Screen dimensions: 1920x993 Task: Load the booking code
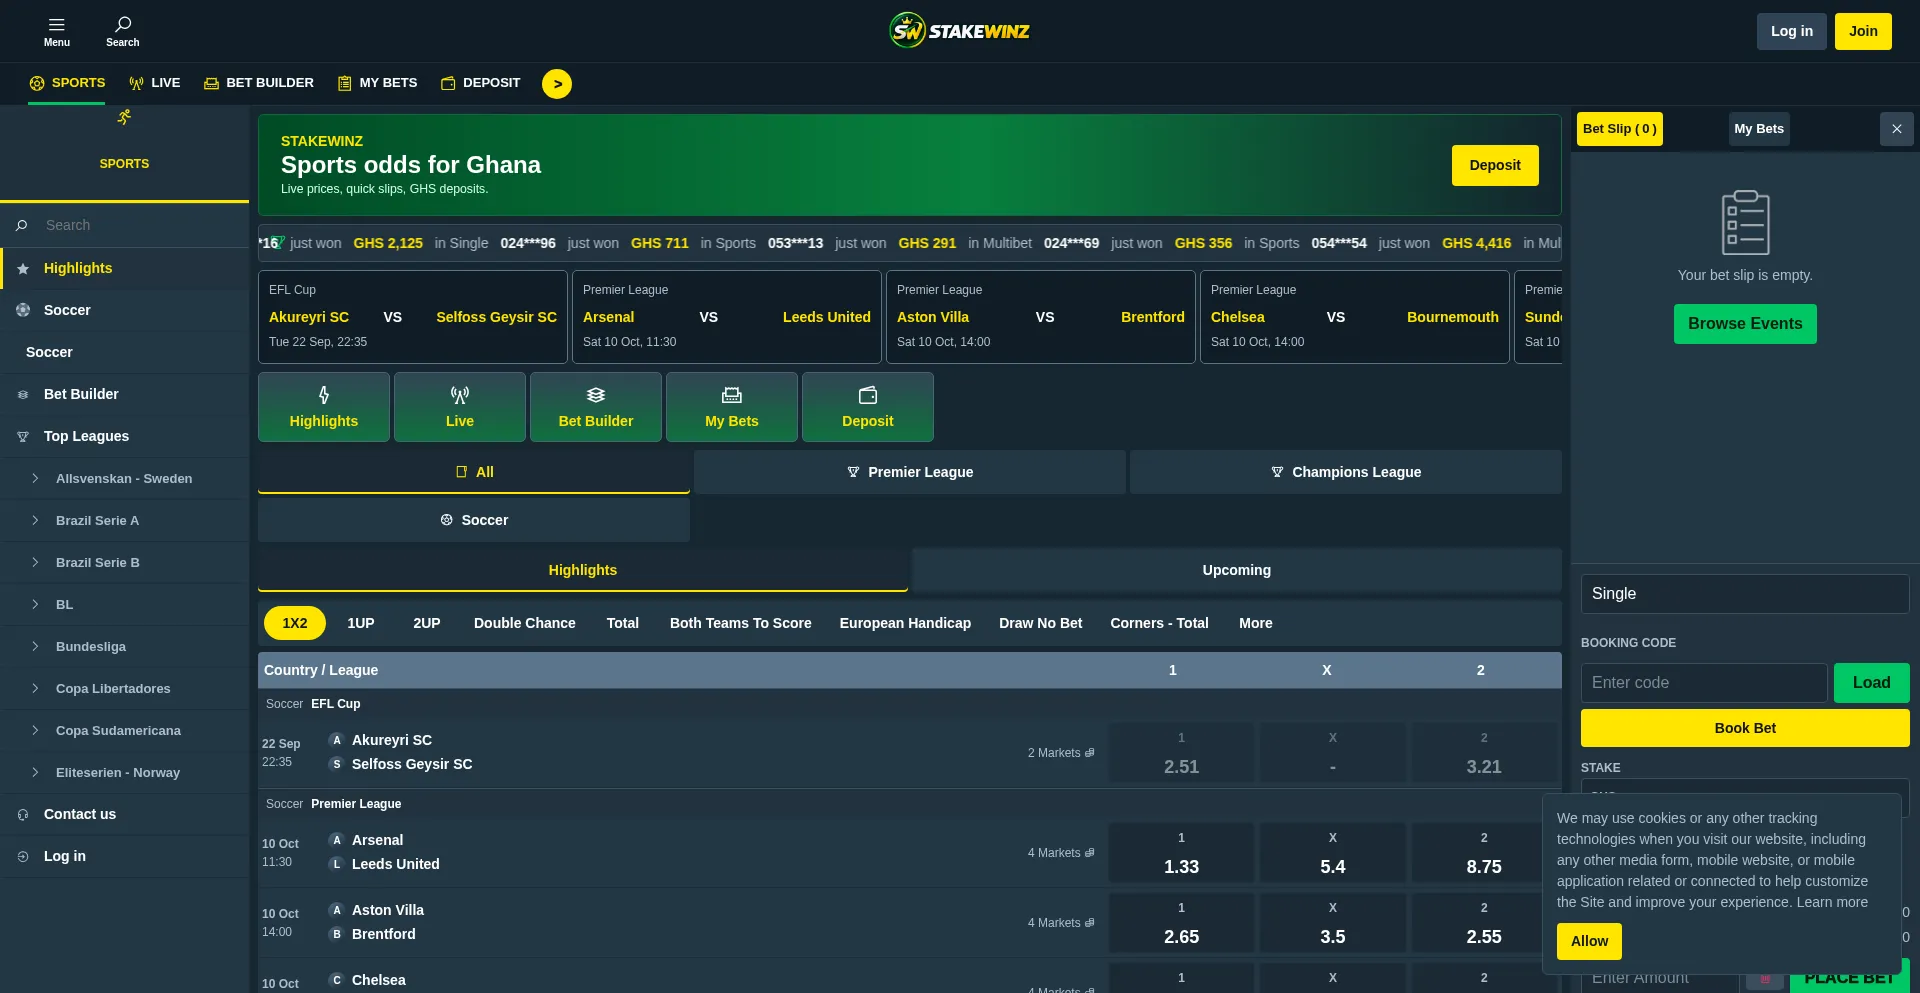click(1871, 683)
